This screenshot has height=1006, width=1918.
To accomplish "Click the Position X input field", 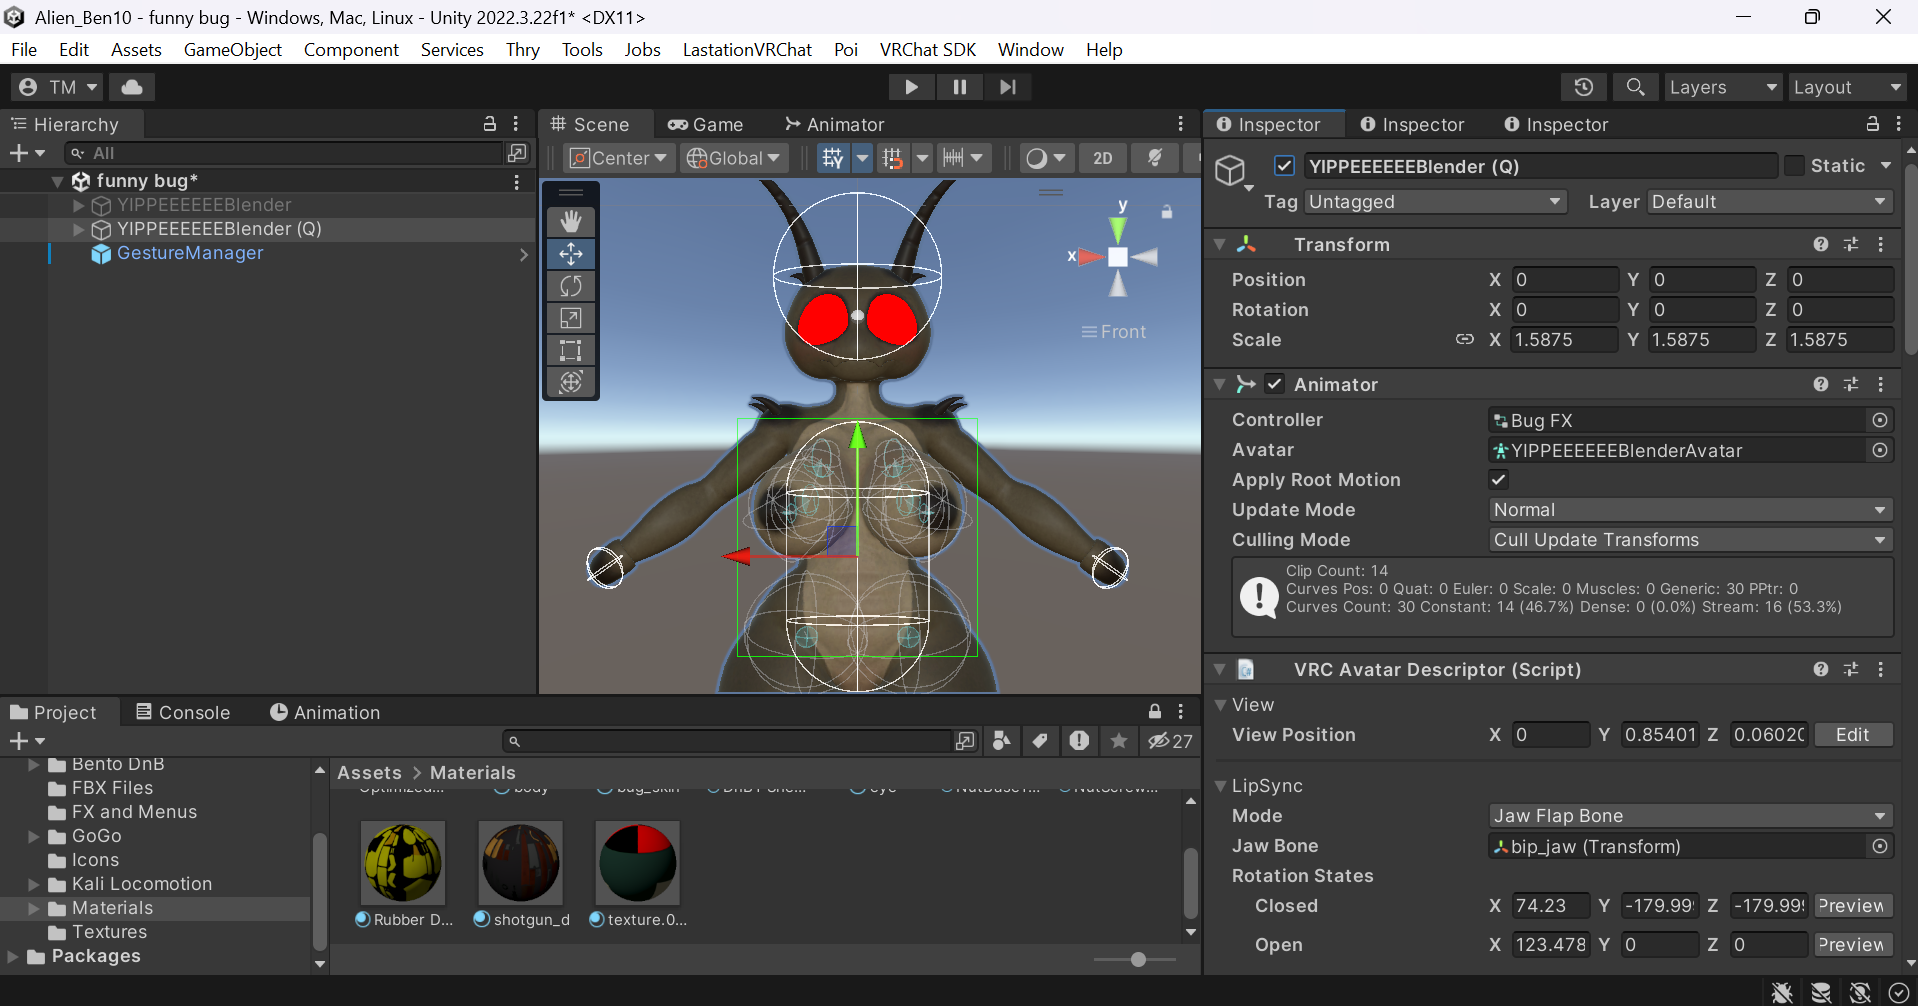I will pyautogui.click(x=1564, y=280).
